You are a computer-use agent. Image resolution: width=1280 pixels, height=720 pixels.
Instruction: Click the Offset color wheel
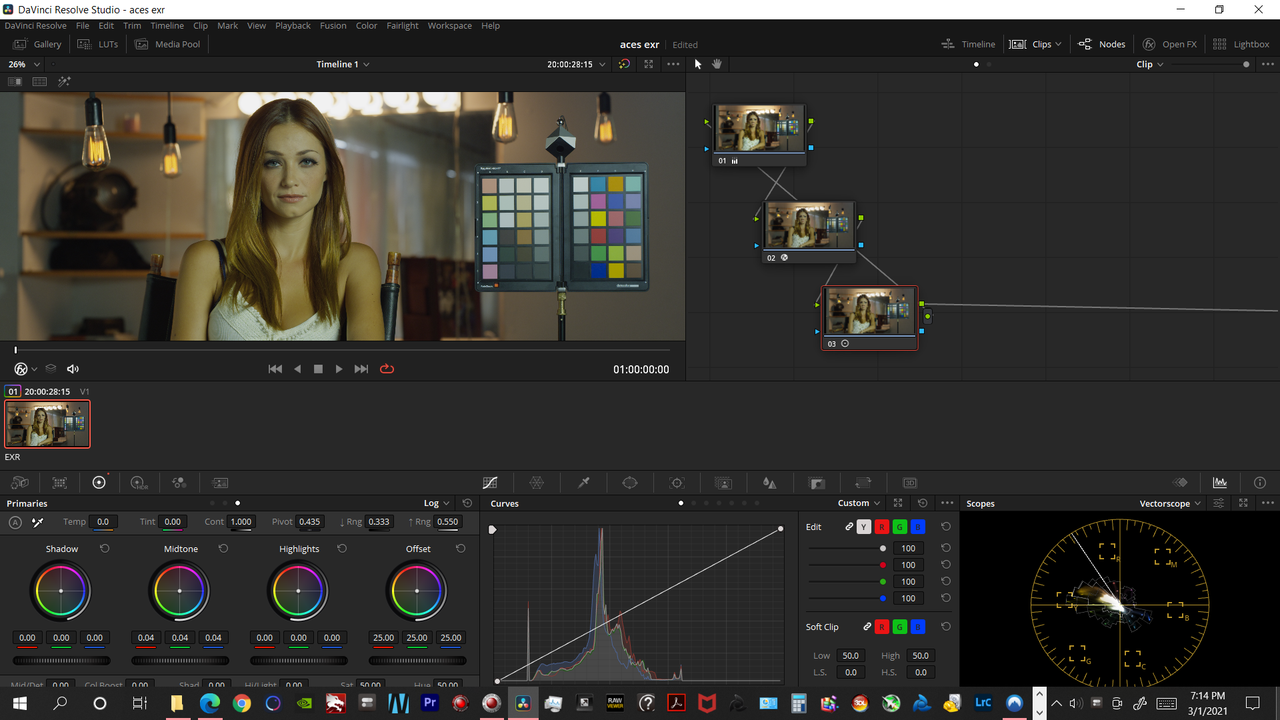point(417,591)
